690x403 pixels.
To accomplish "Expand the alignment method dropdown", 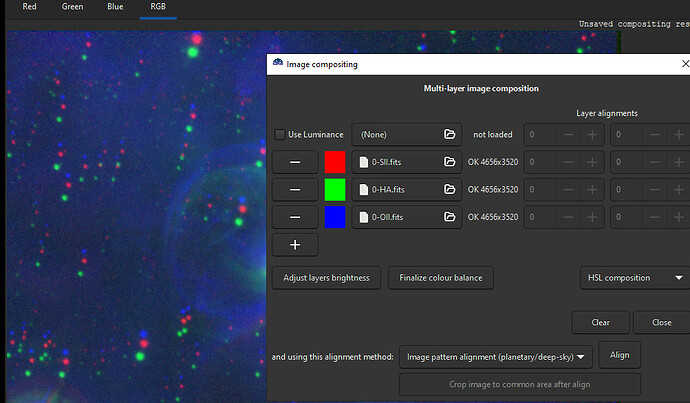I will (x=496, y=356).
